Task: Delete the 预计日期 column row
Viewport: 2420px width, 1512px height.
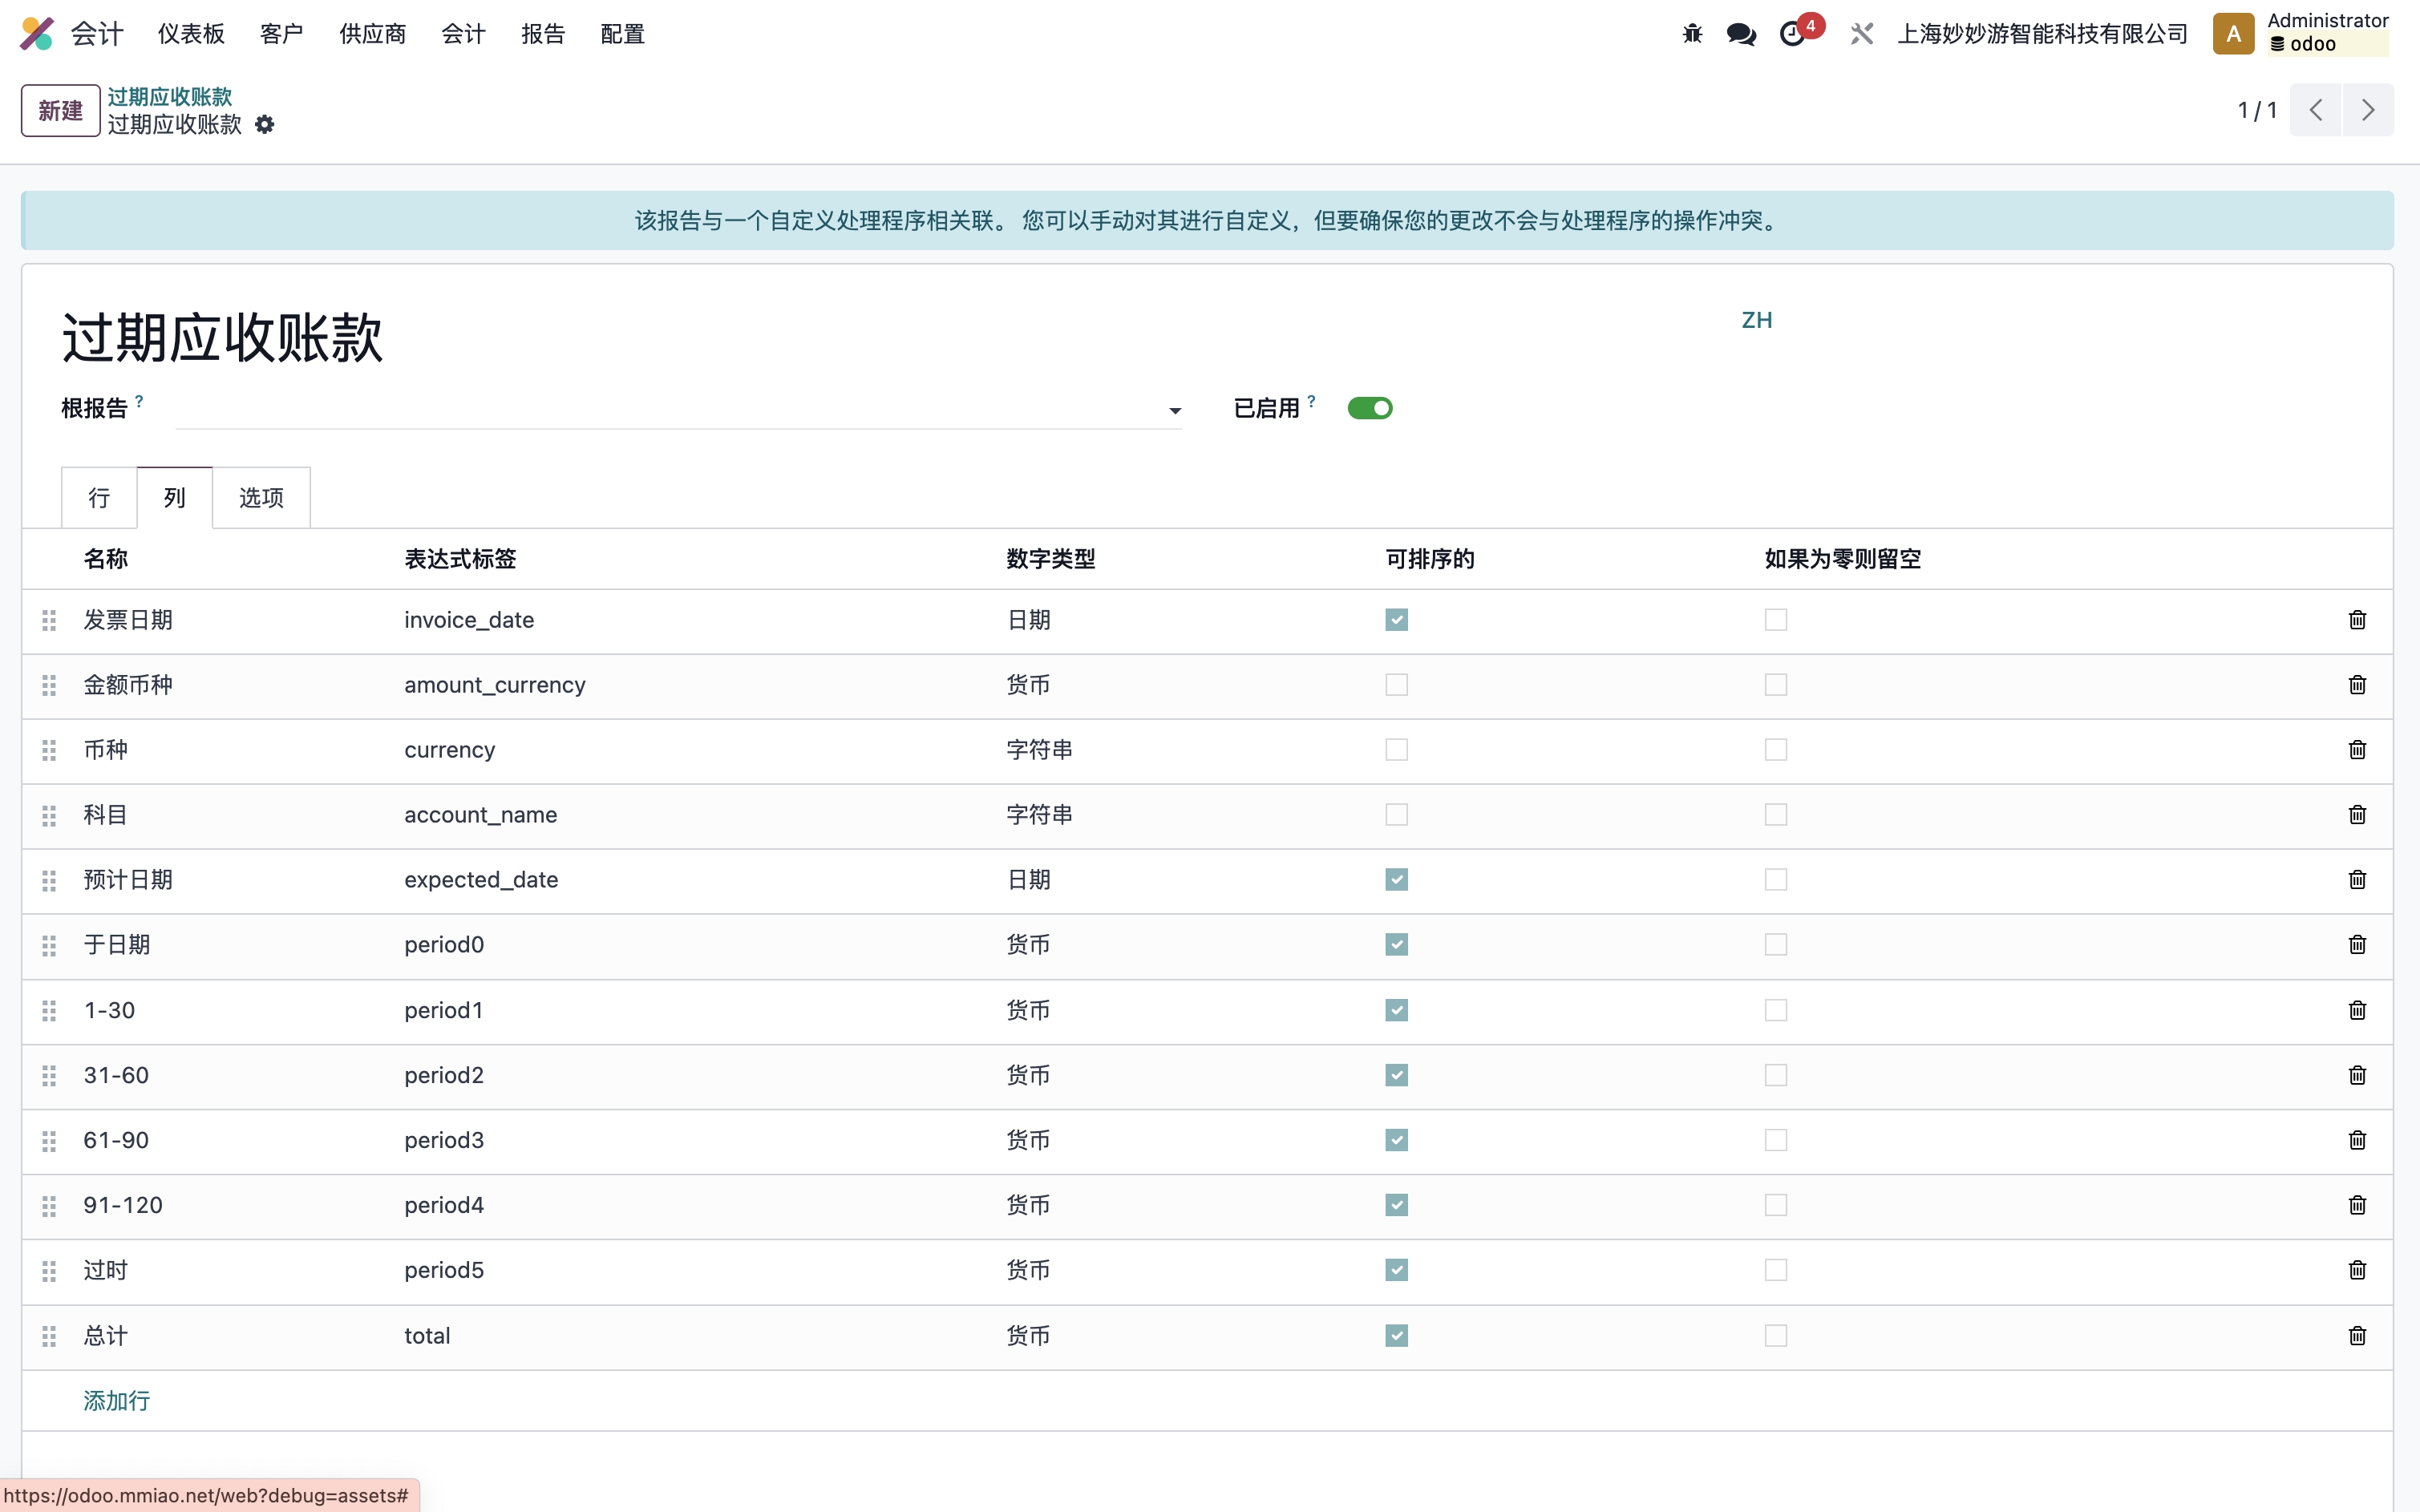Action: click(x=2357, y=880)
